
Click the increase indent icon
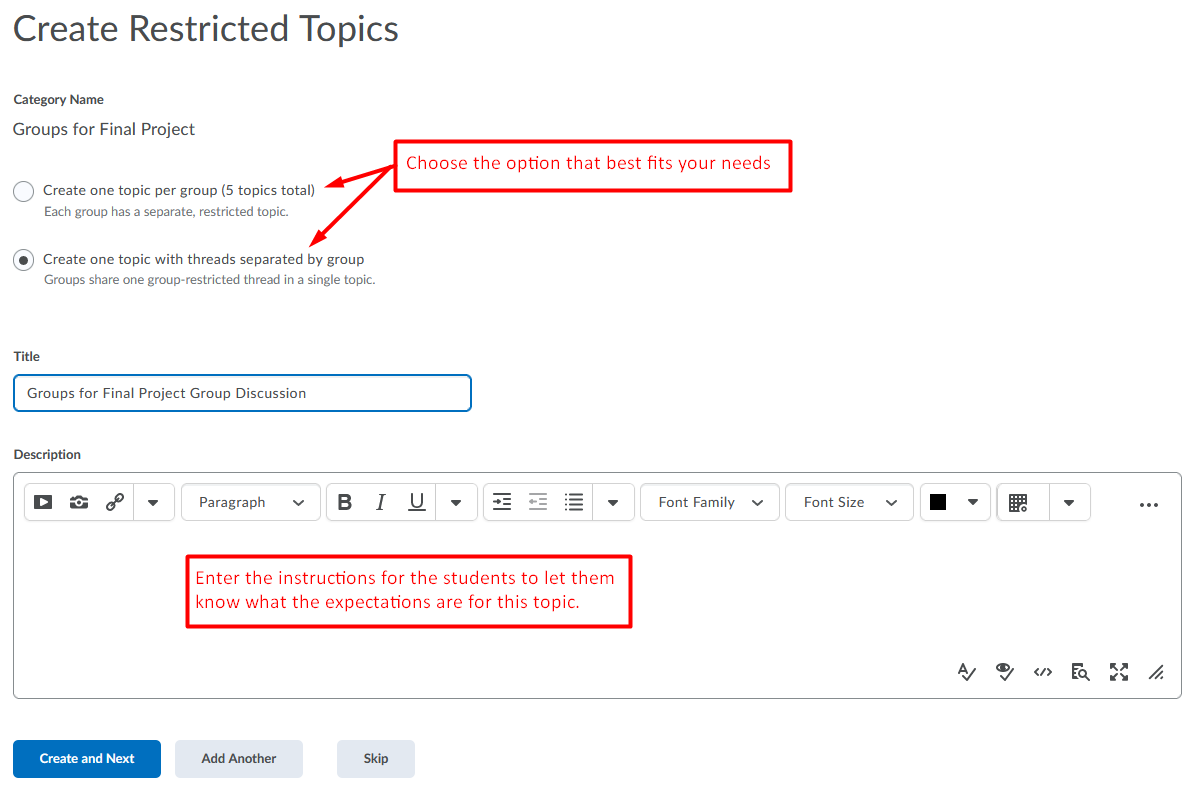click(502, 503)
